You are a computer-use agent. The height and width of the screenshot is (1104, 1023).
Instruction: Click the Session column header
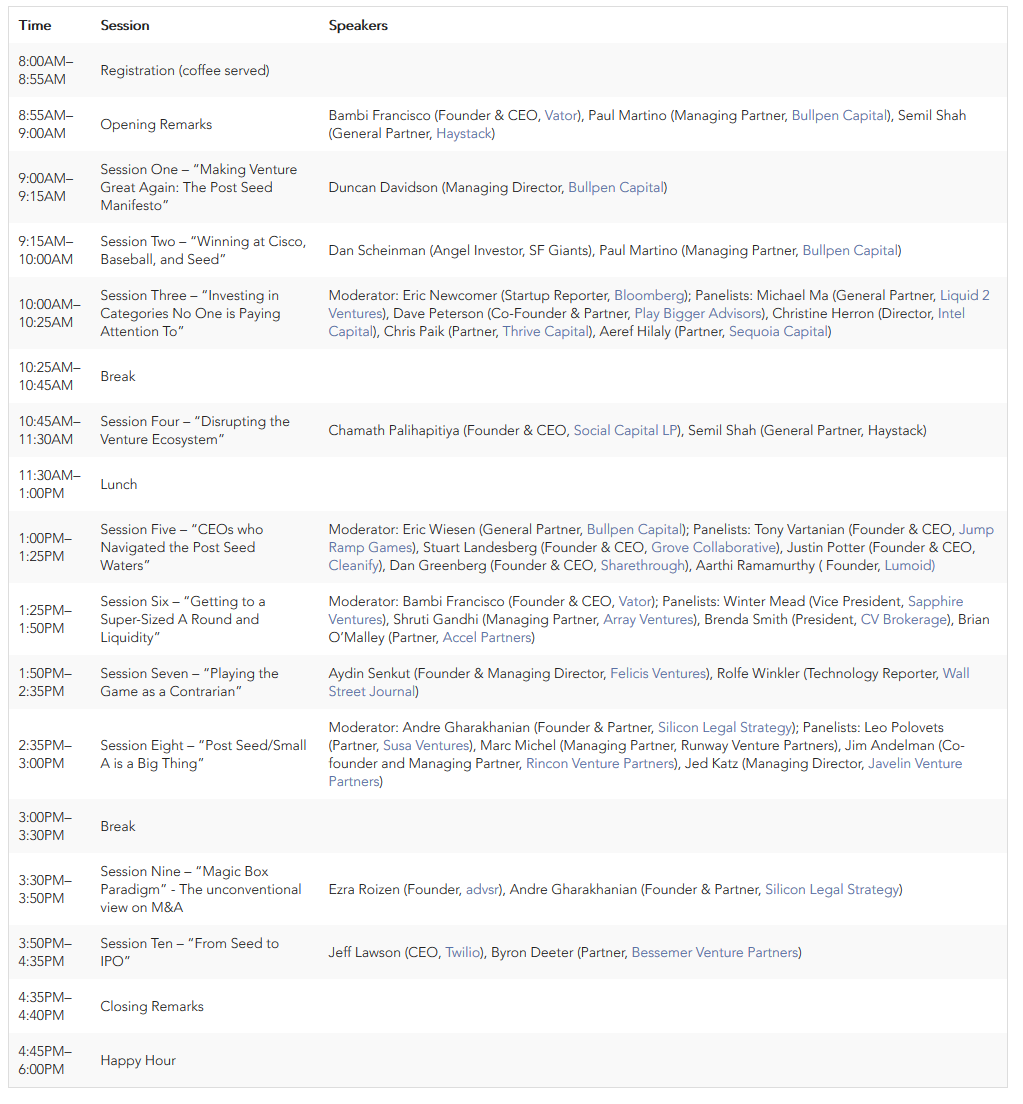click(125, 26)
